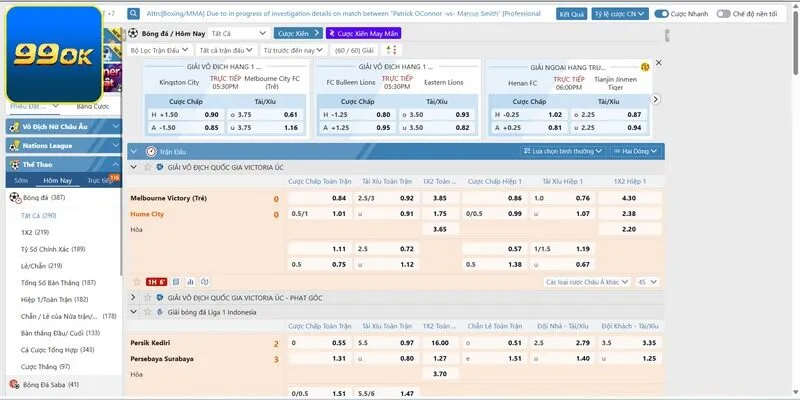Viewport: 800px width, 400px height.
Task: Click the clock icon beside Trận Đấu
Action: (151, 151)
